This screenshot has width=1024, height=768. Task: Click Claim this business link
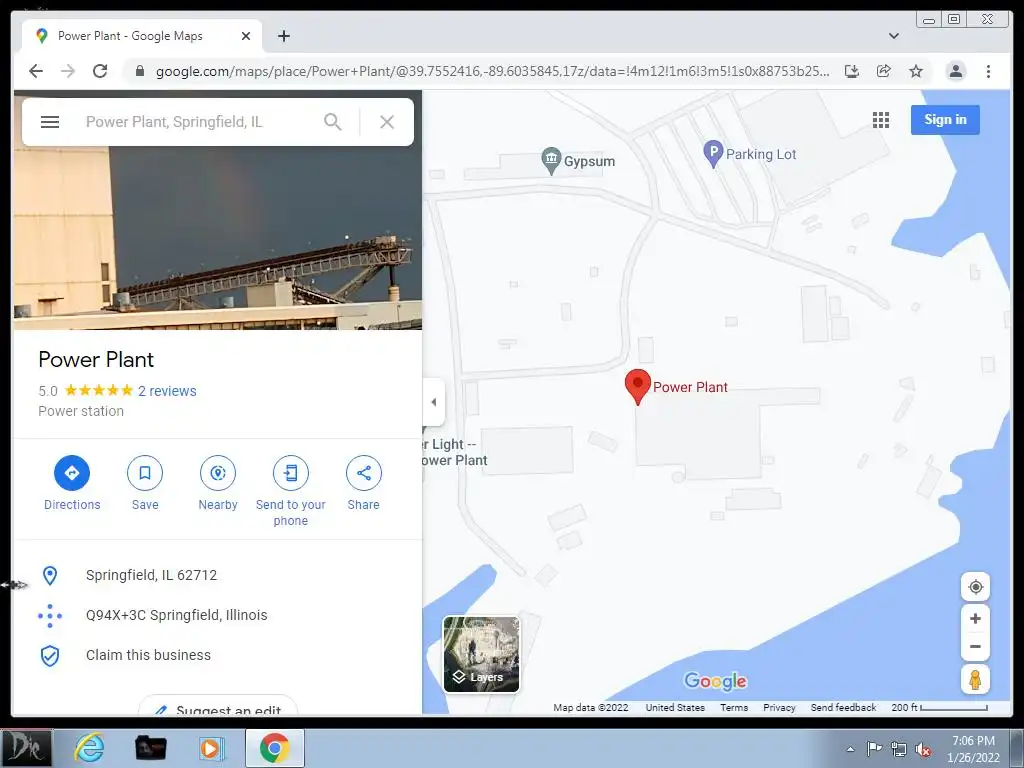point(148,655)
